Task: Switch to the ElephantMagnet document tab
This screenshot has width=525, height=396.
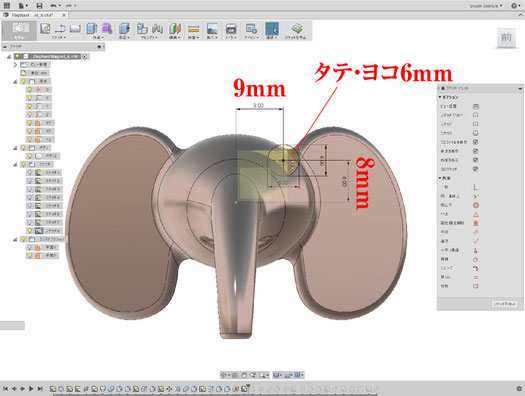Action: click(32, 15)
